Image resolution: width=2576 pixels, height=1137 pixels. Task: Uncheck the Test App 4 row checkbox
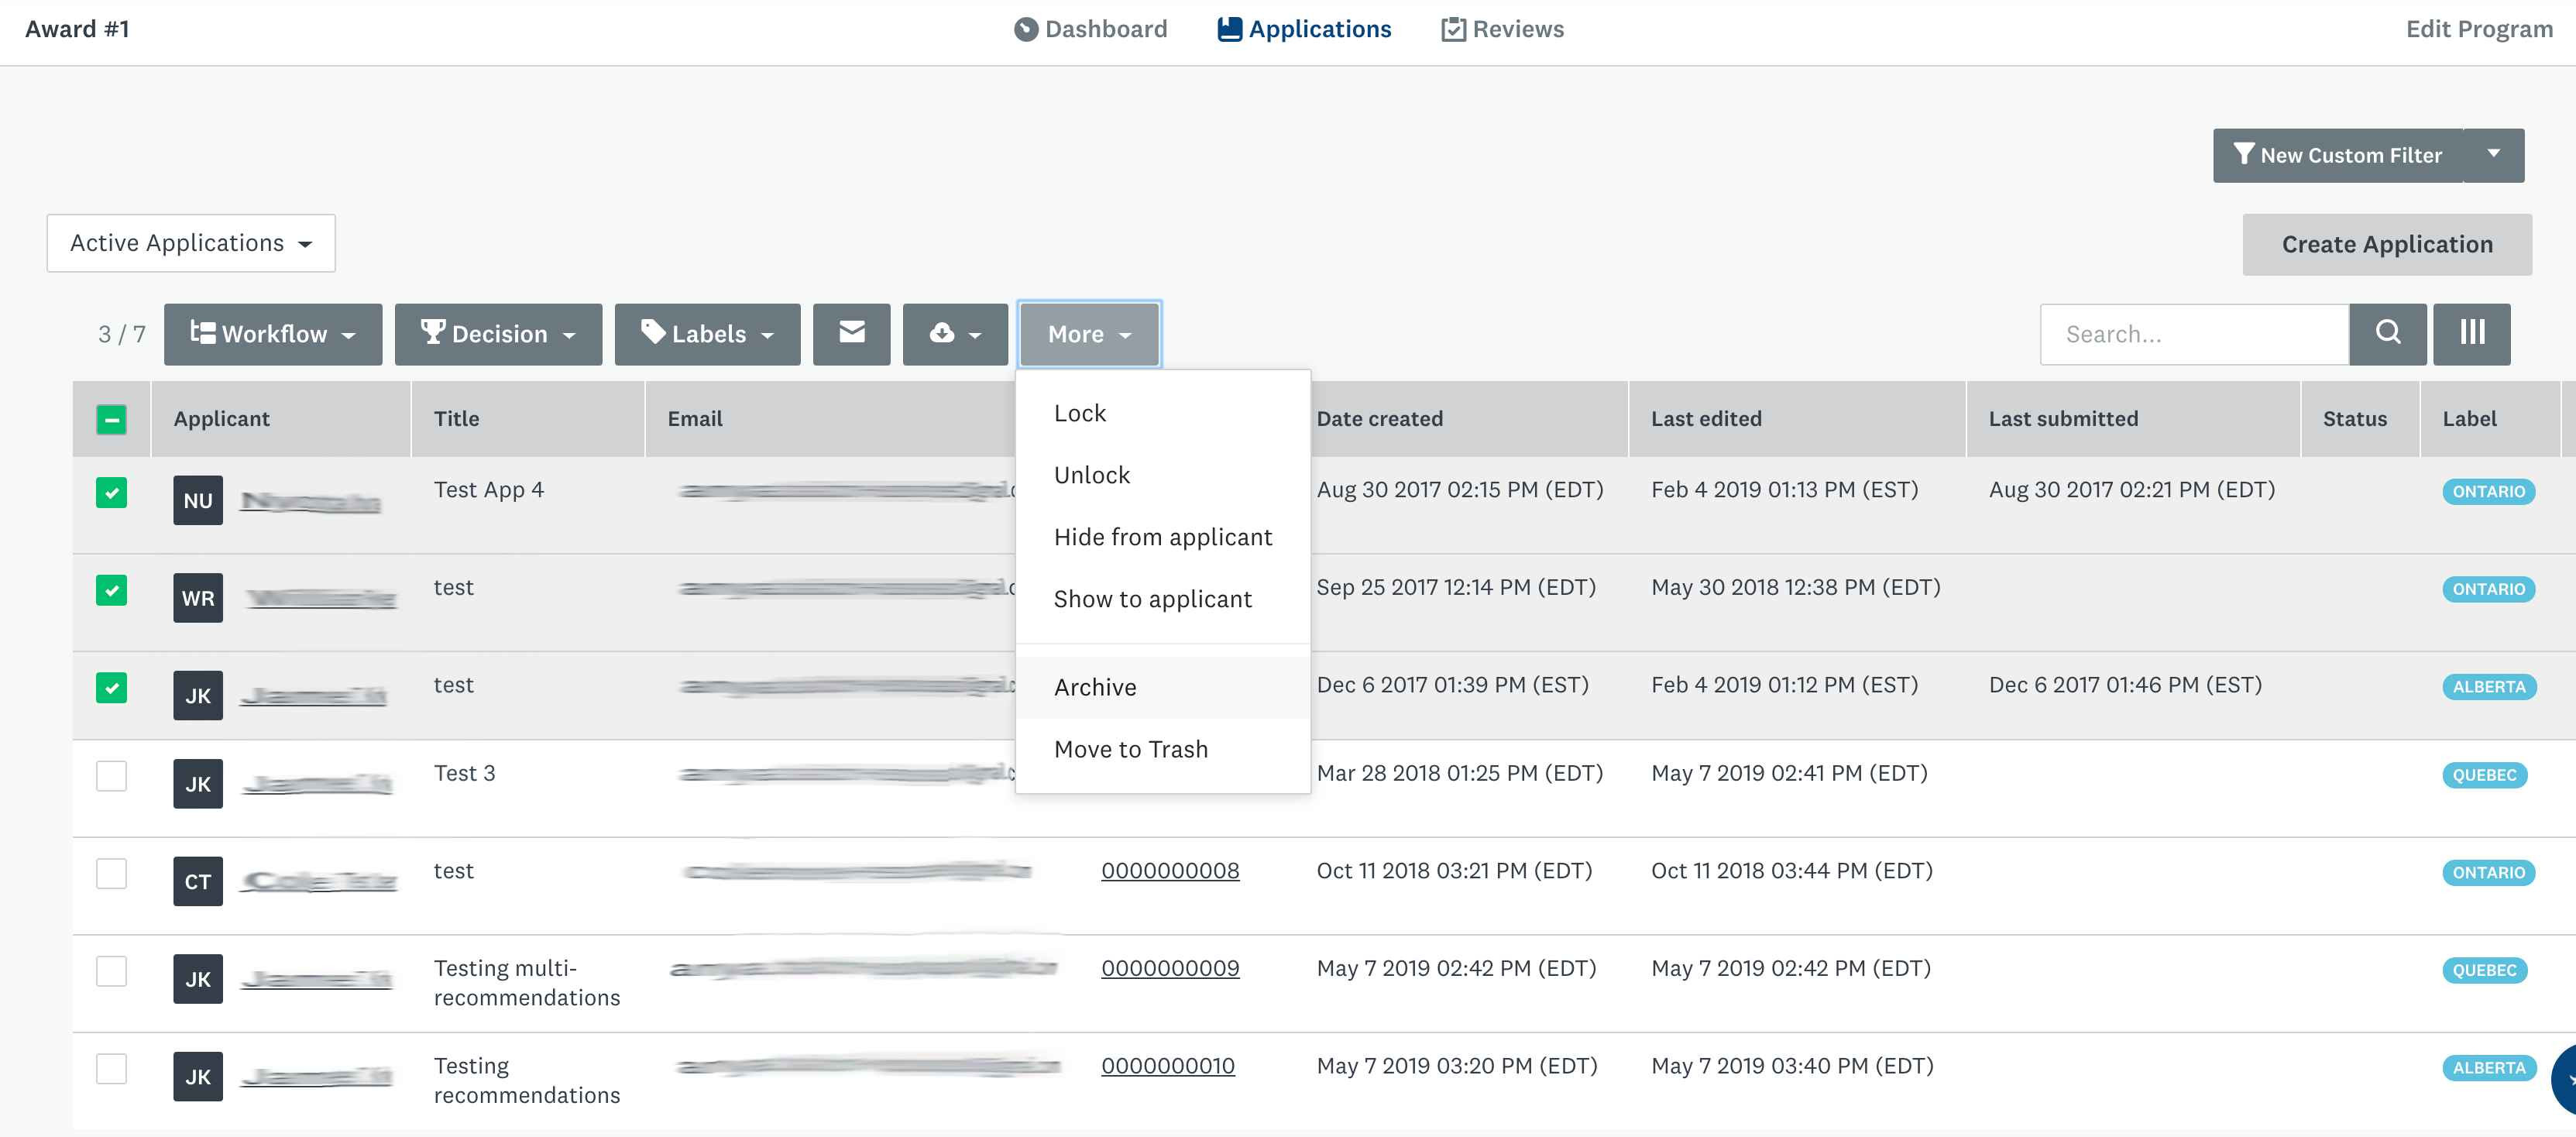coord(112,492)
